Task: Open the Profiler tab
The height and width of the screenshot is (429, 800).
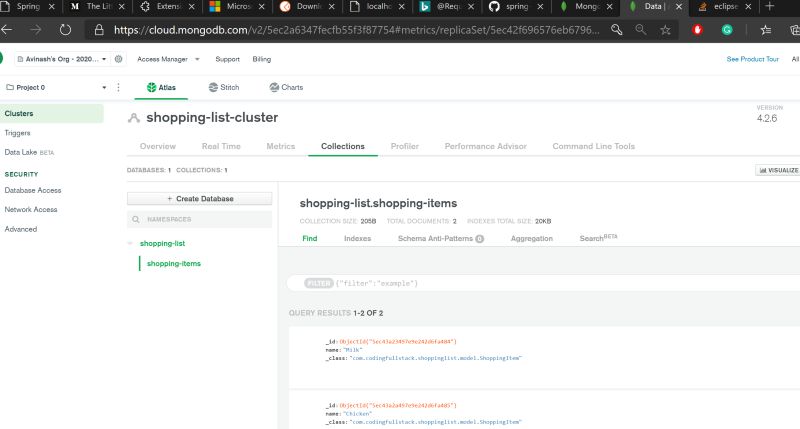Action: click(405, 146)
